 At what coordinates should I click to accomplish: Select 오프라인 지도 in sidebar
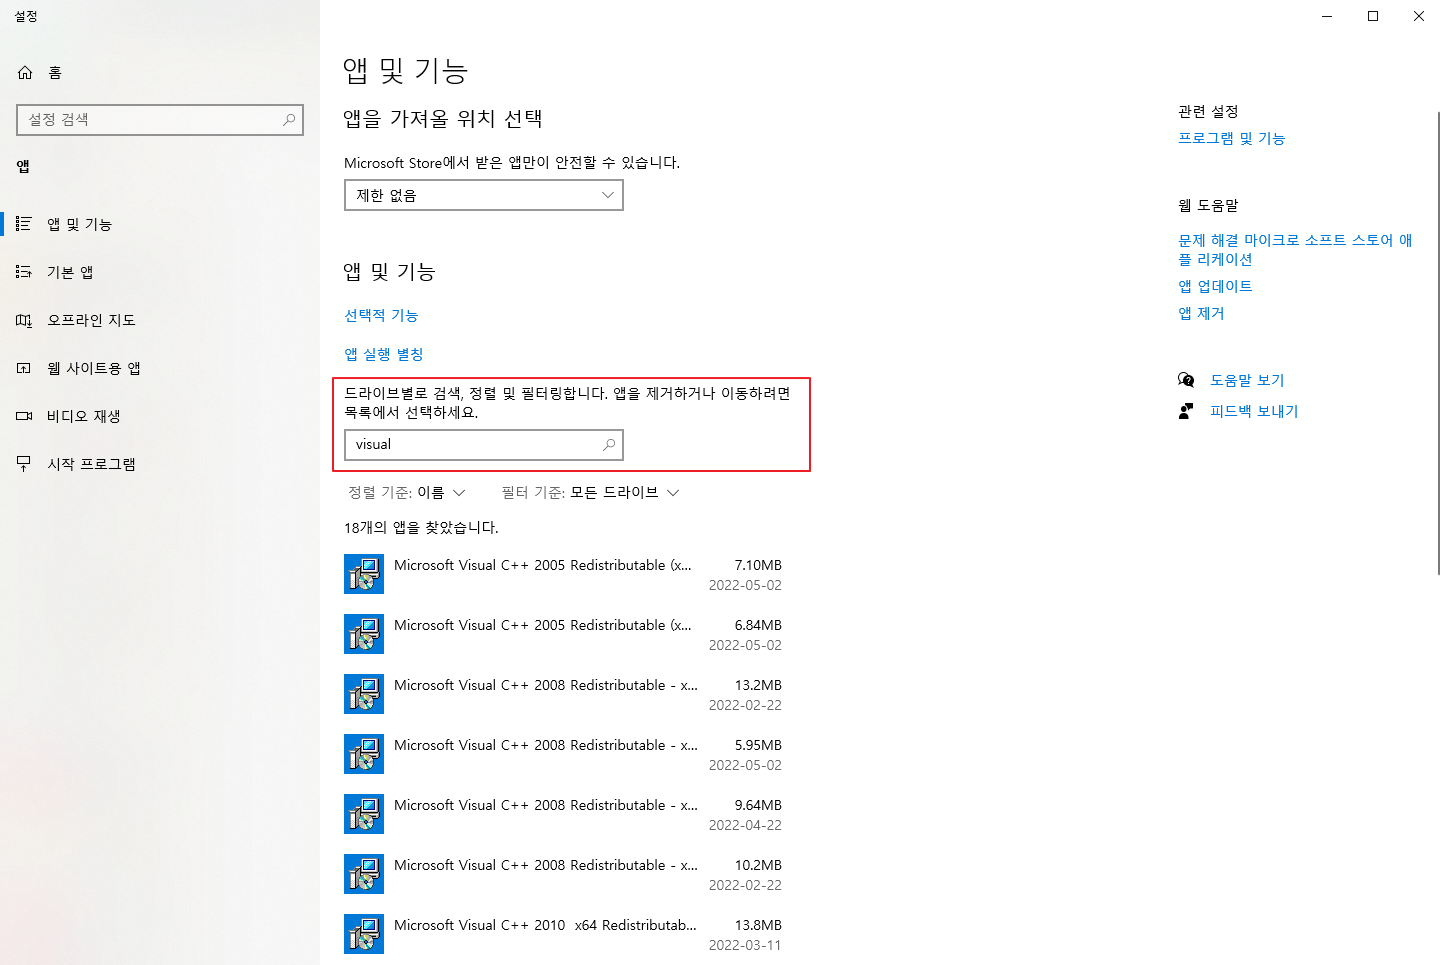(x=160, y=320)
